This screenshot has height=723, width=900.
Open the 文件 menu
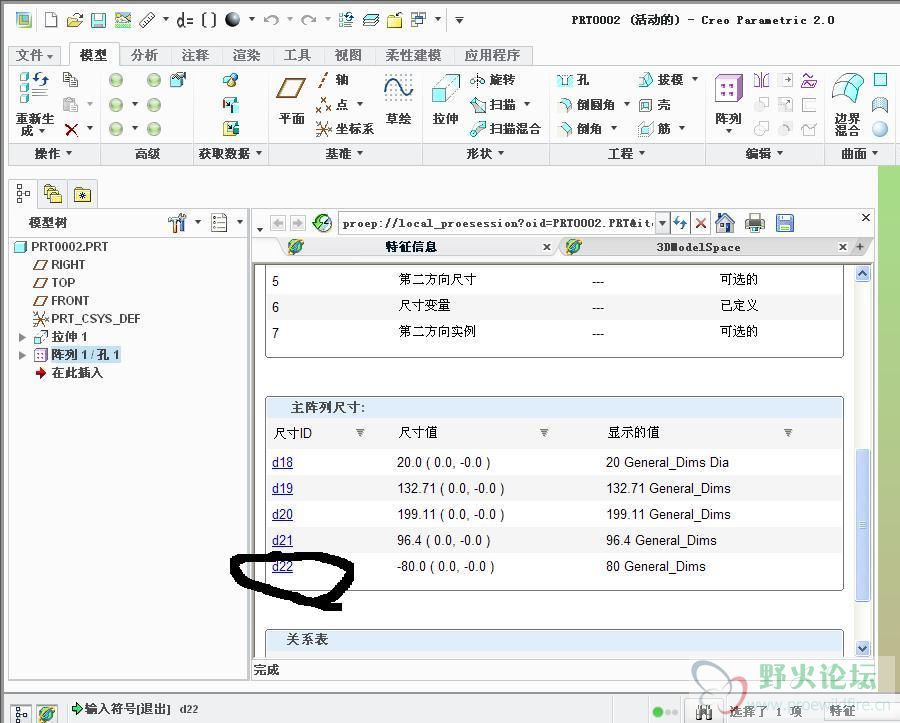click(x=34, y=55)
